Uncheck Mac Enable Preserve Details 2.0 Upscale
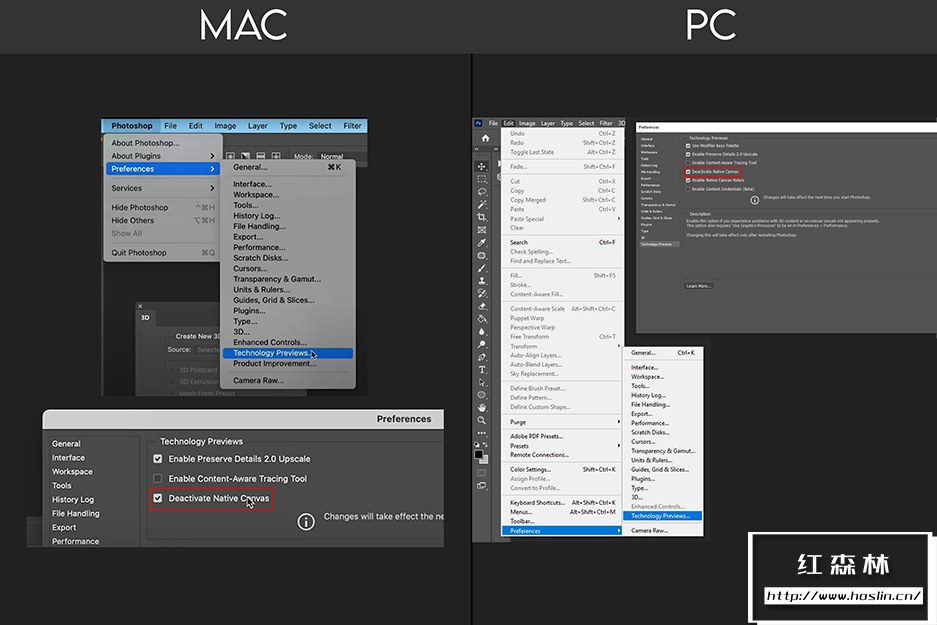 [x=158, y=459]
